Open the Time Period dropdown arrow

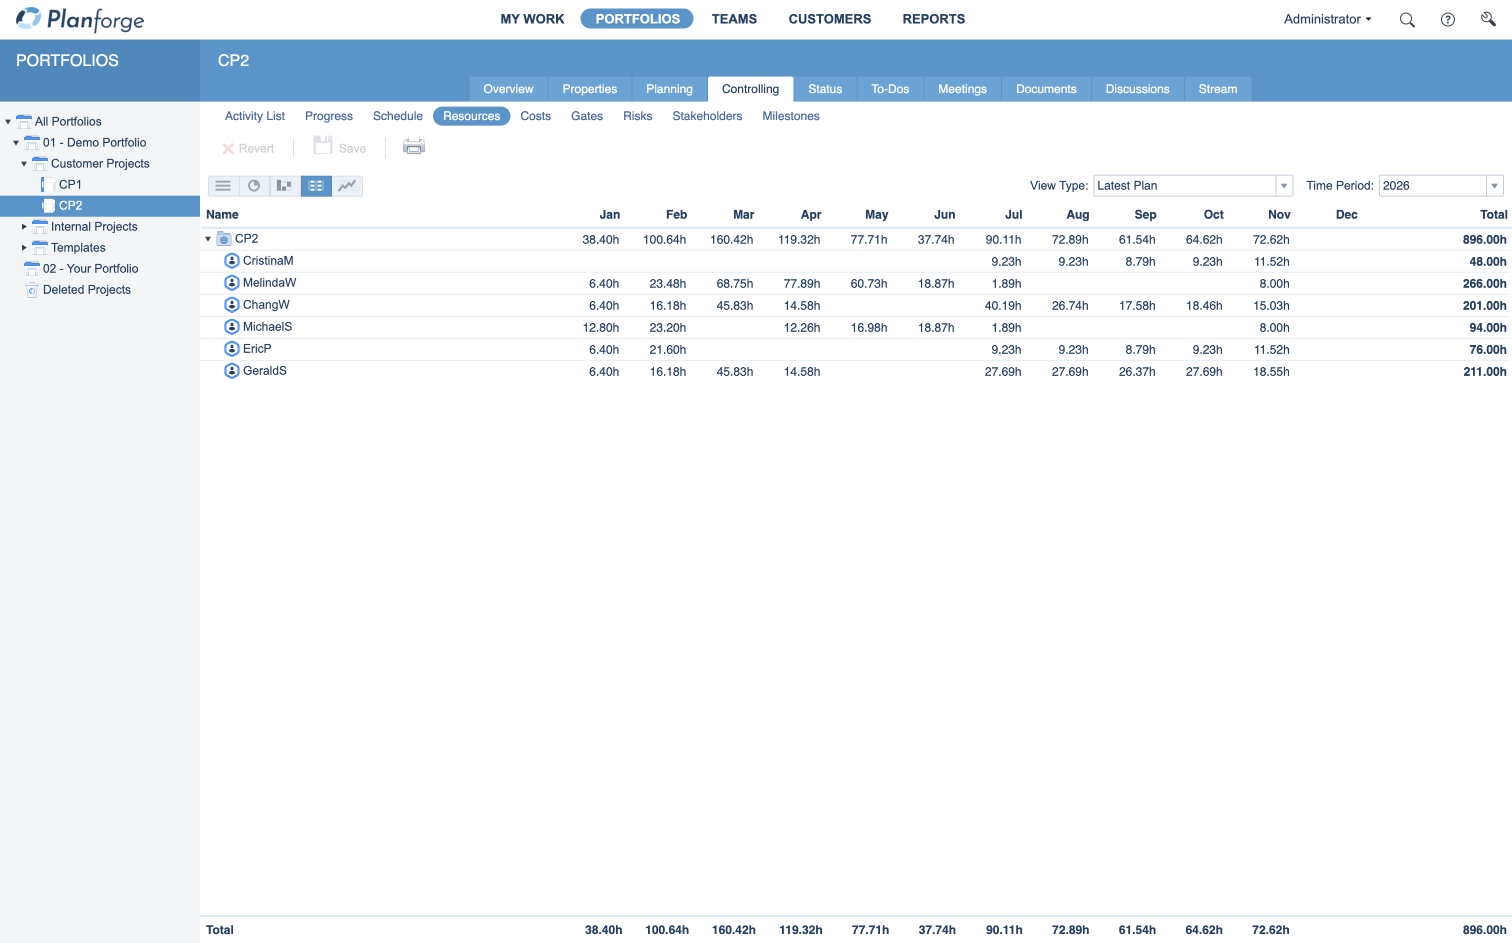[1494, 186]
